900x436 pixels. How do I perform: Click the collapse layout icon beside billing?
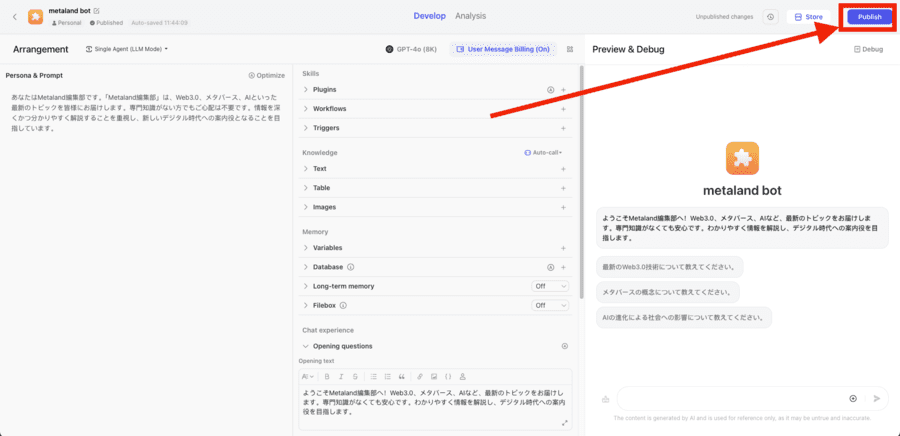(x=570, y=49)
